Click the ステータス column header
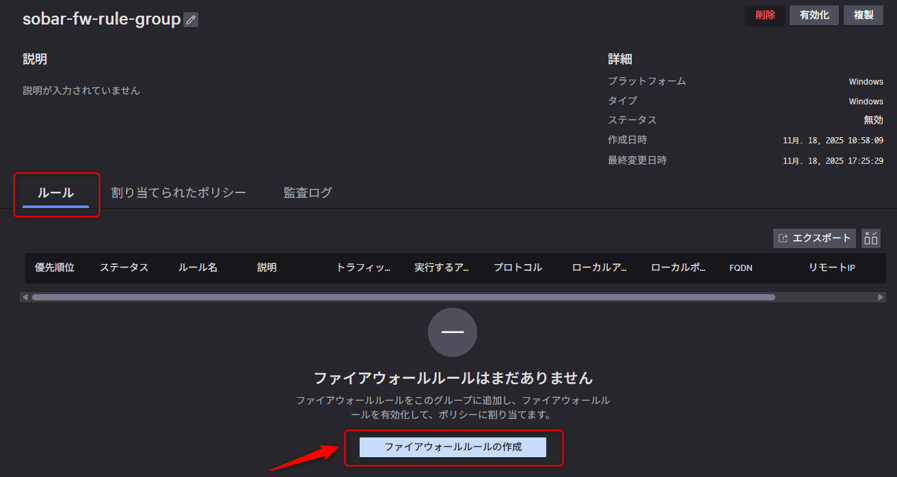Image resolution: width=897 pixels, height=477 pixels. point(124,268)
